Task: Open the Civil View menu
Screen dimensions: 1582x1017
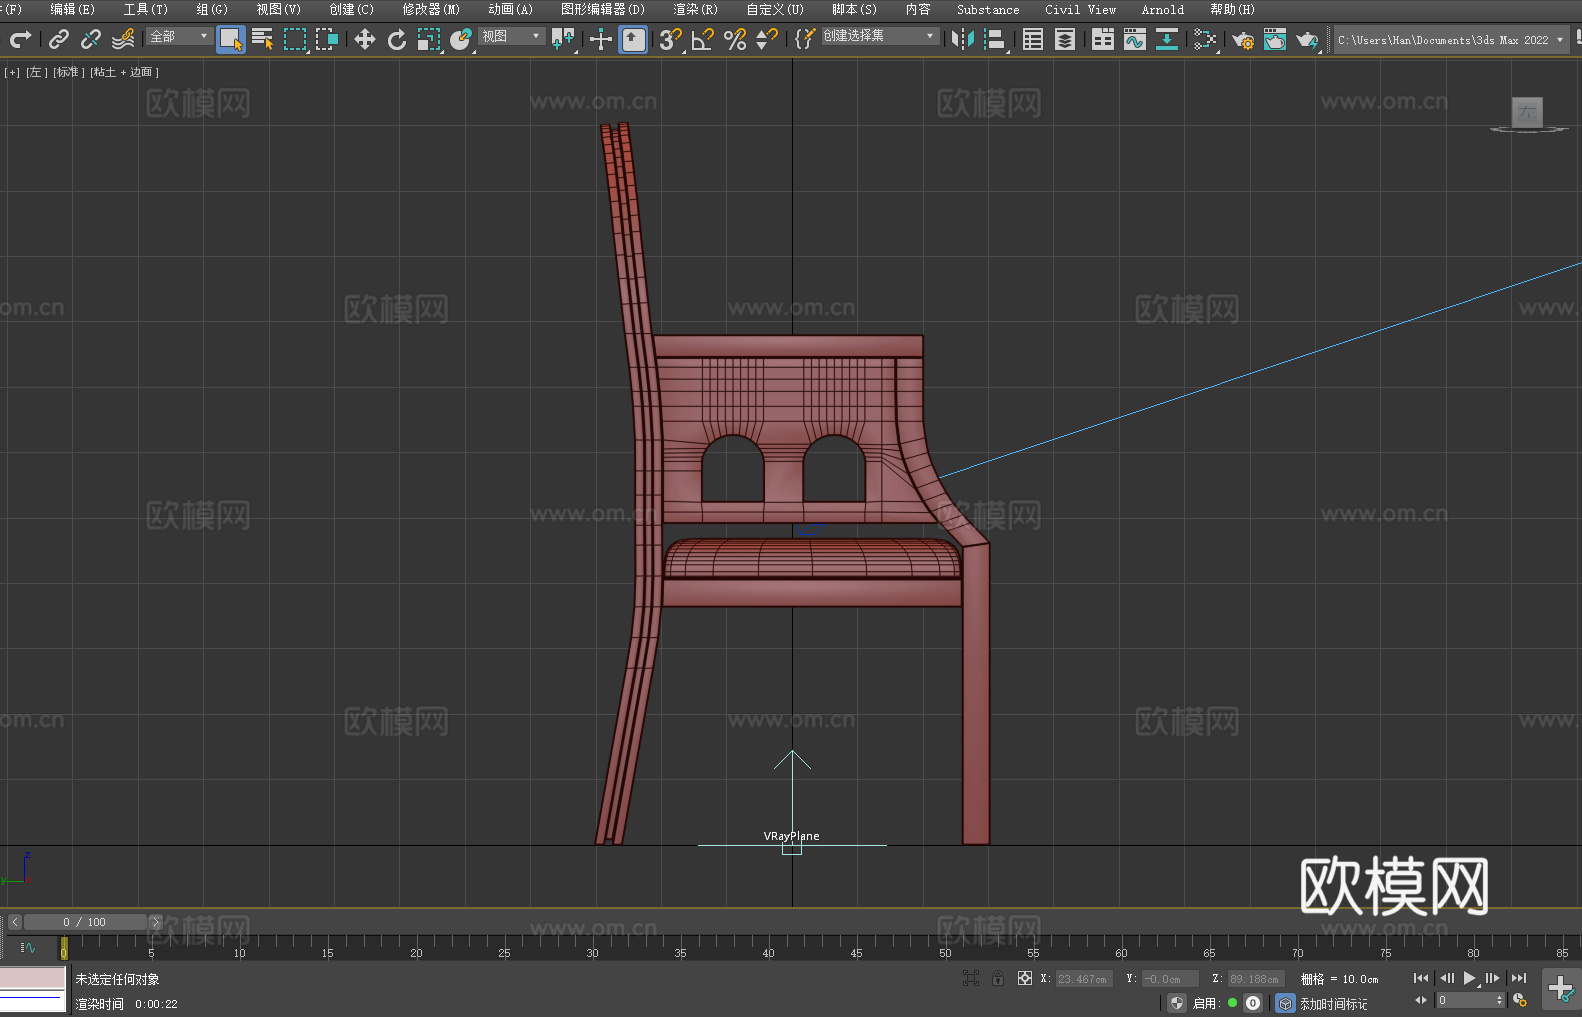Action: 1080,9
